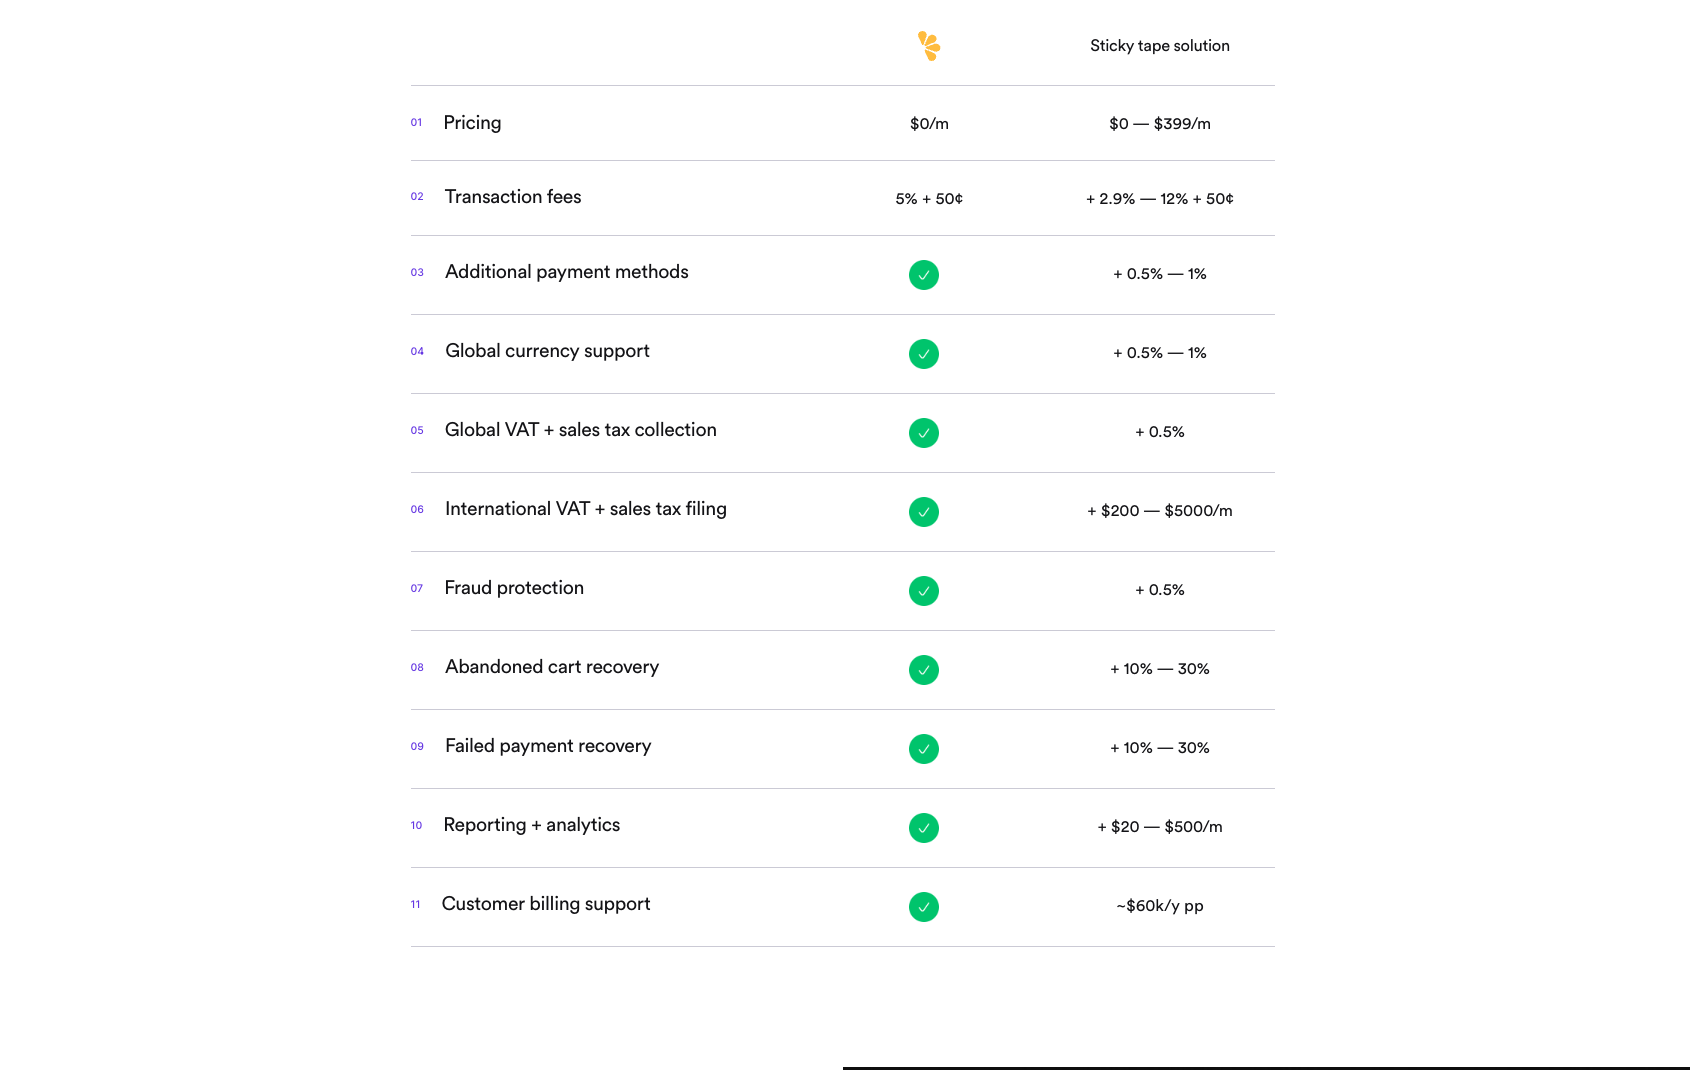Viewport: 1690px width, 1070px height.
Task: Click the green checkmark for Global VAT collection
Action: pos(924,433)
